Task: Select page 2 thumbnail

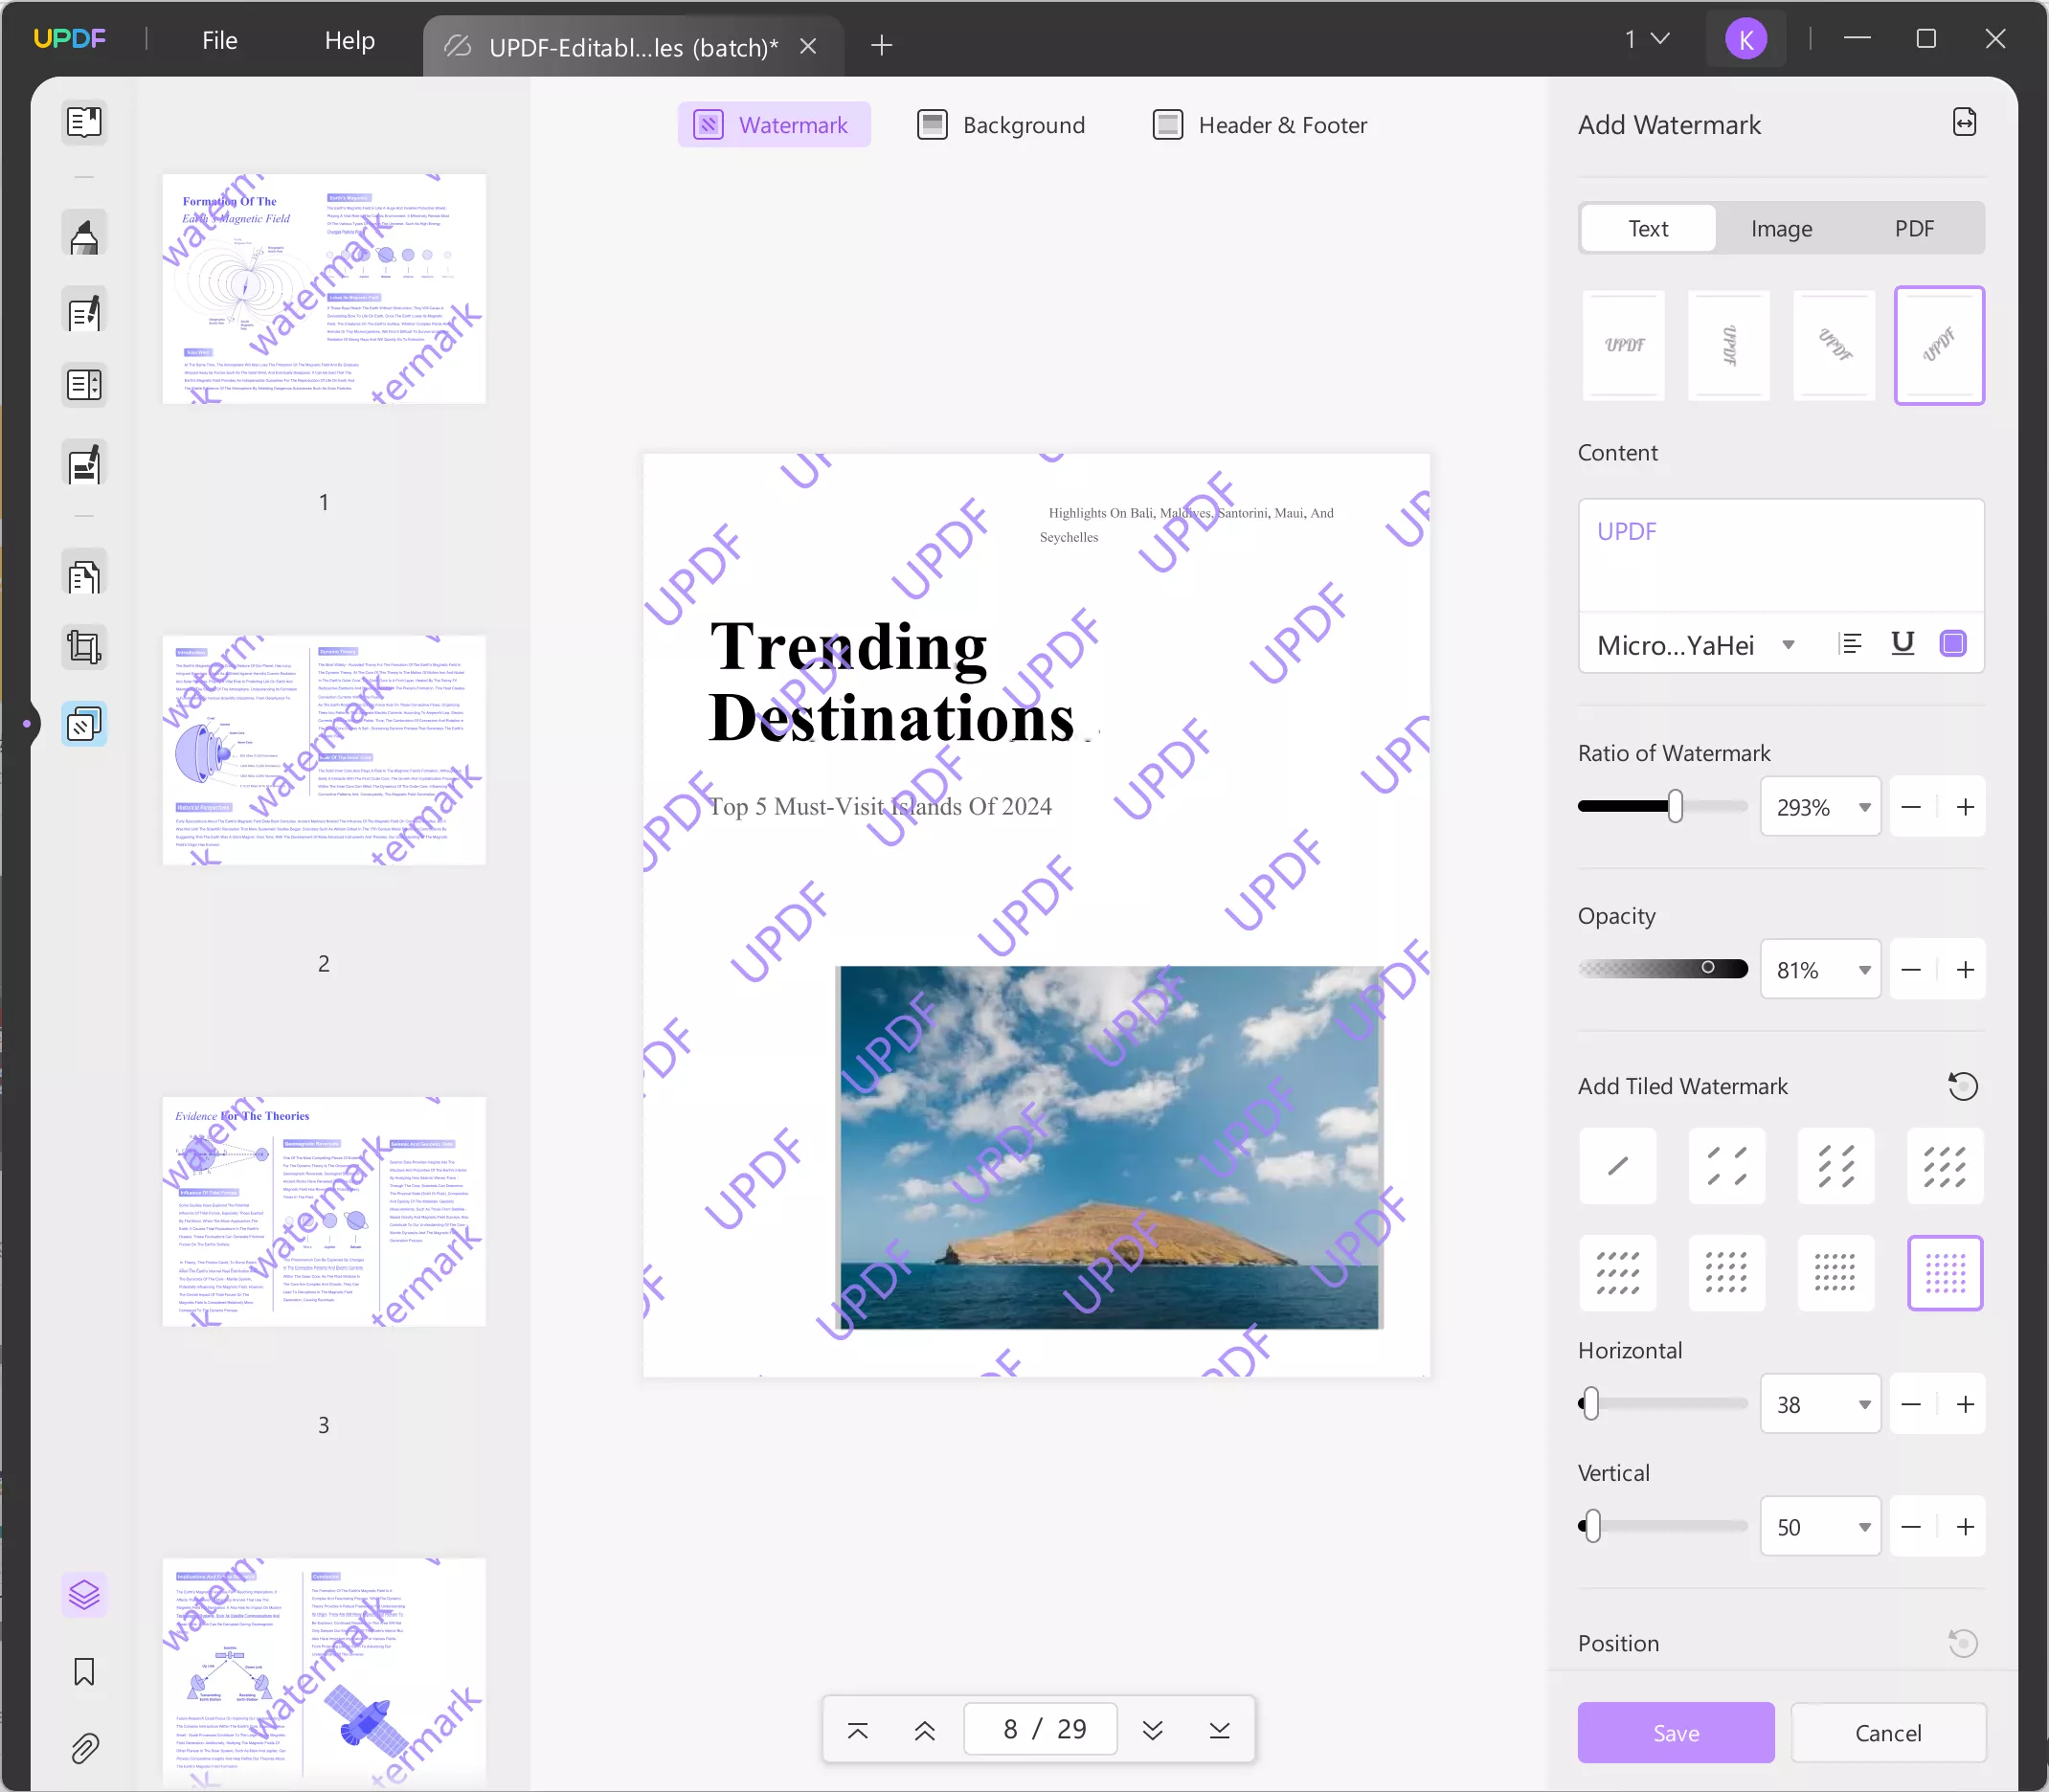Action: point(324,750)
